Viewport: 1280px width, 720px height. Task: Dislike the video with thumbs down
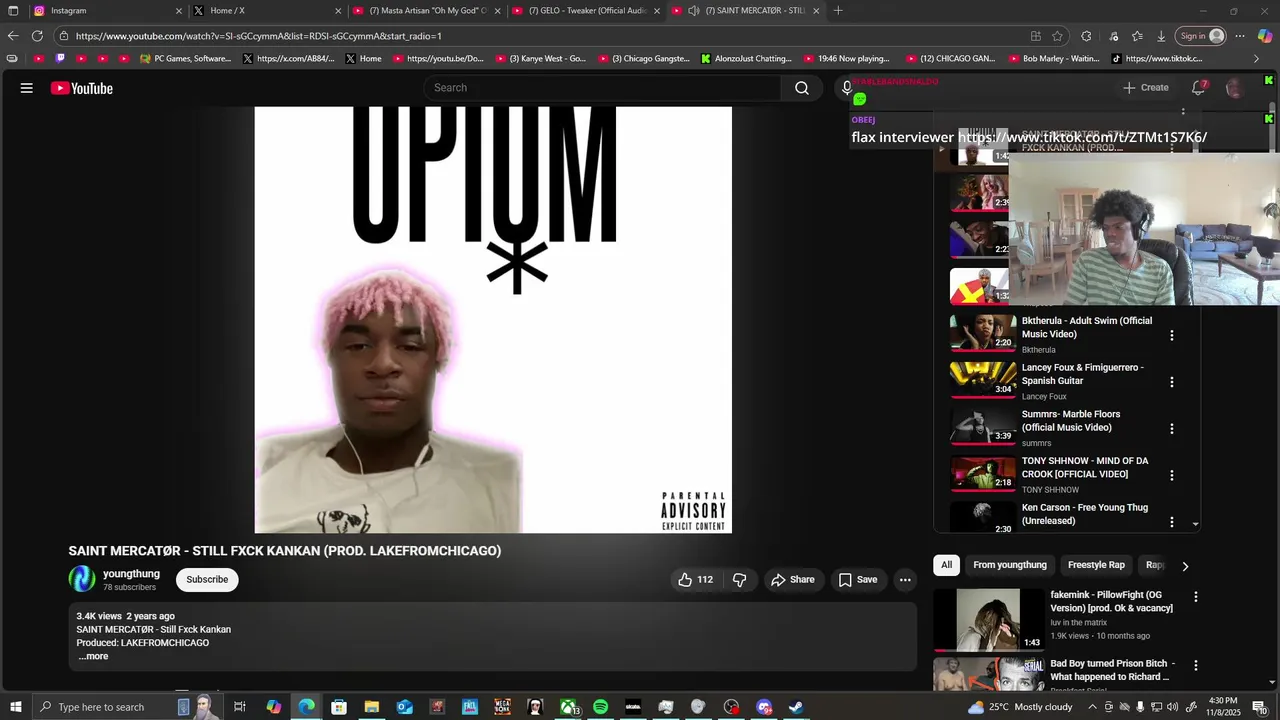pos(740,580)
